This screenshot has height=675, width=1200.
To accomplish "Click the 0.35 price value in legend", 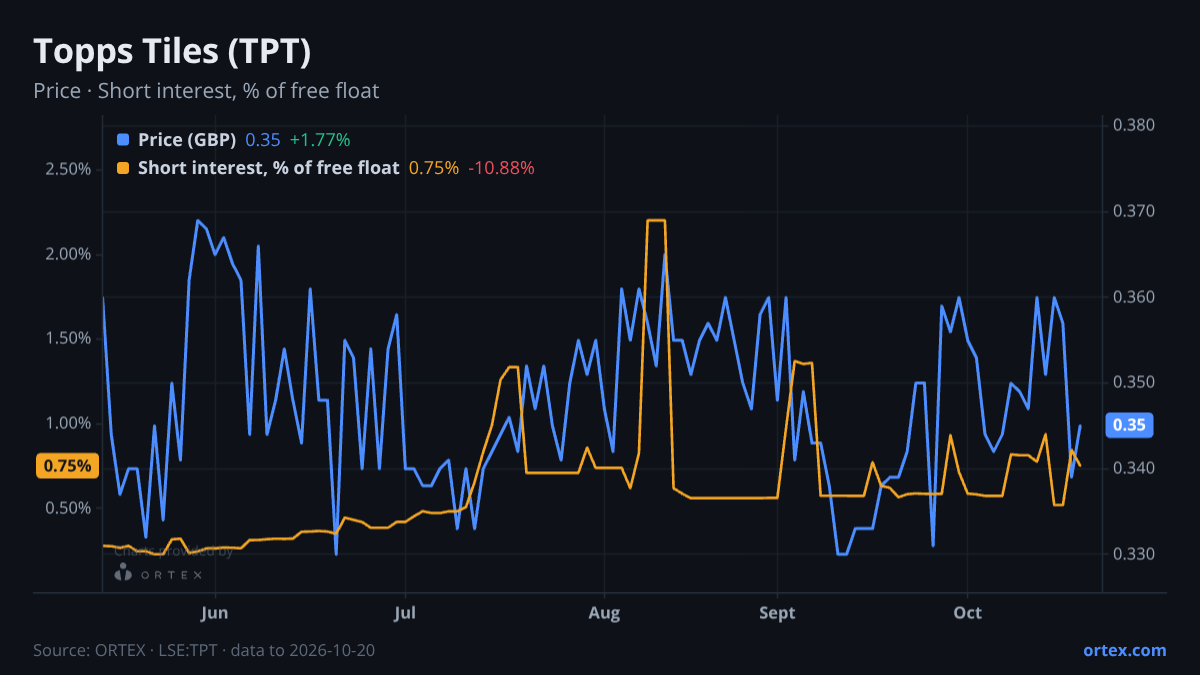I will tap(263, 140).
